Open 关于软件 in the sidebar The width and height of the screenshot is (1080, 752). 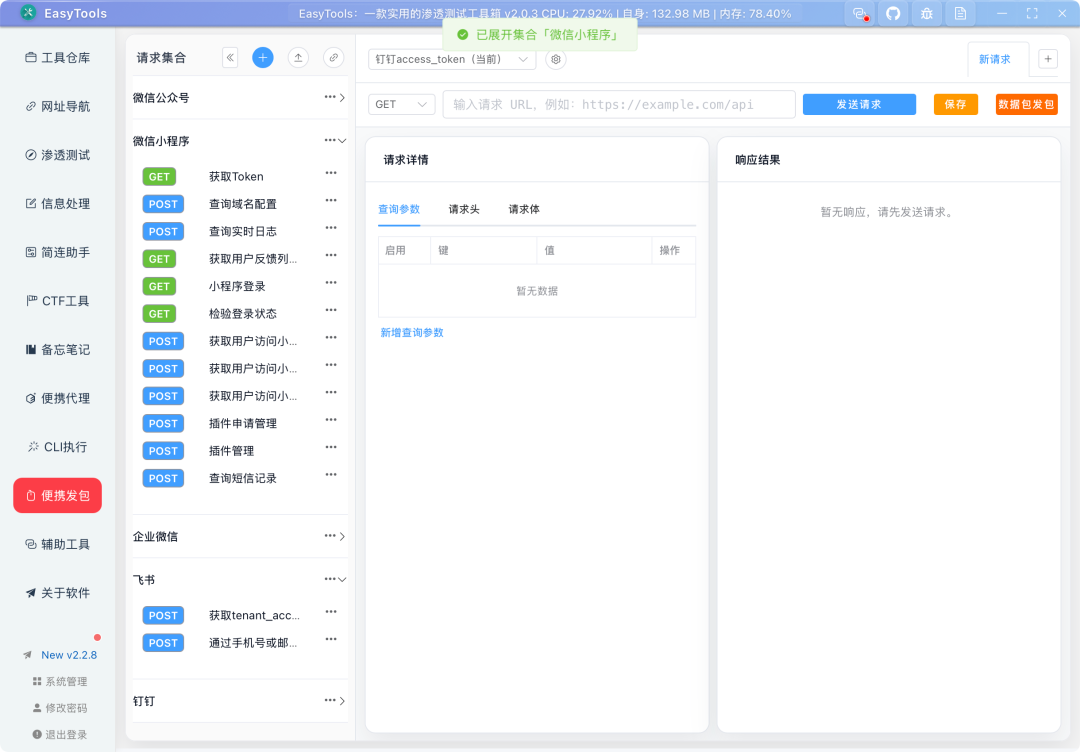coord(58,593)
